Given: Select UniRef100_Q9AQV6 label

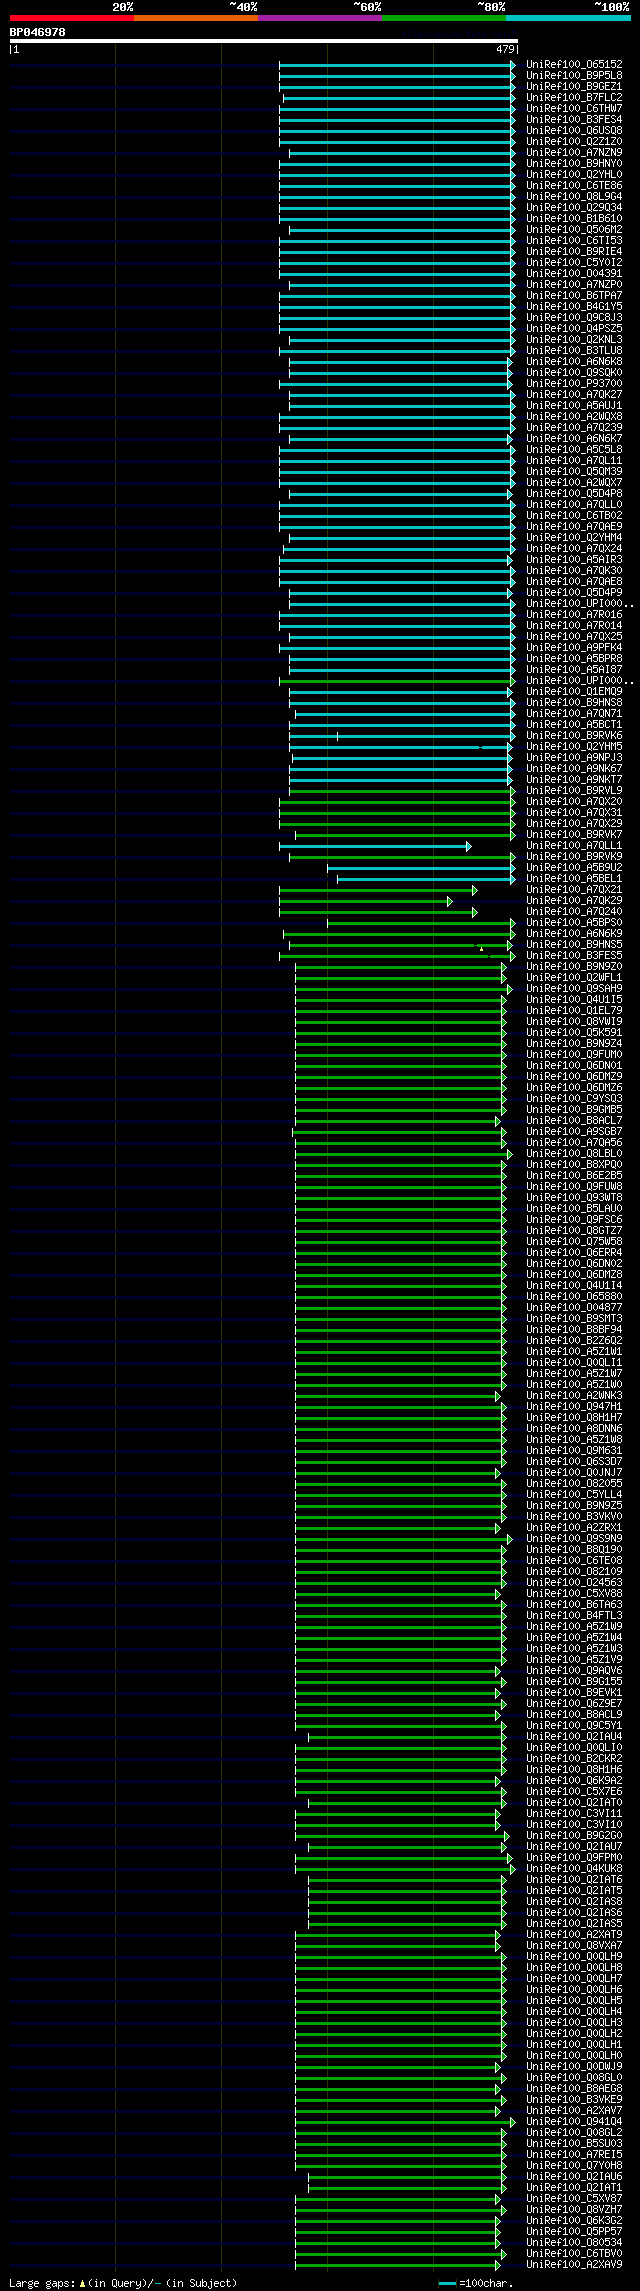Looking at the screenshot, I should point(574,1671).
